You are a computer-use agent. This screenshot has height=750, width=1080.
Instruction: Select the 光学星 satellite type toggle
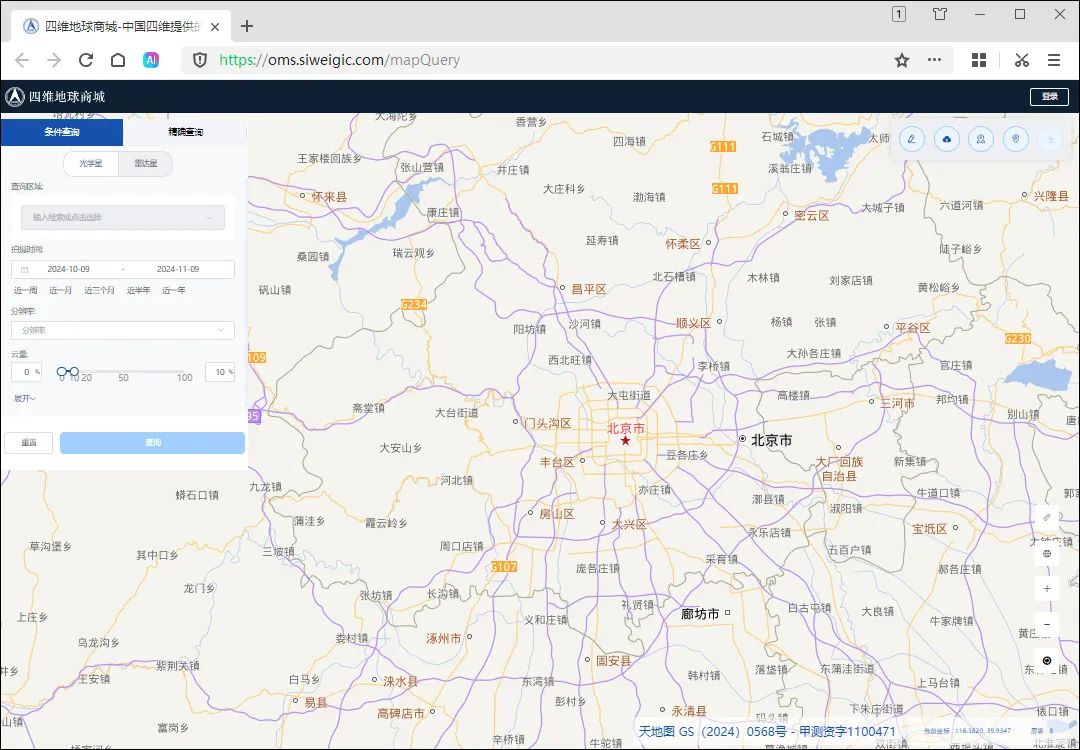[x=90, y=163]
